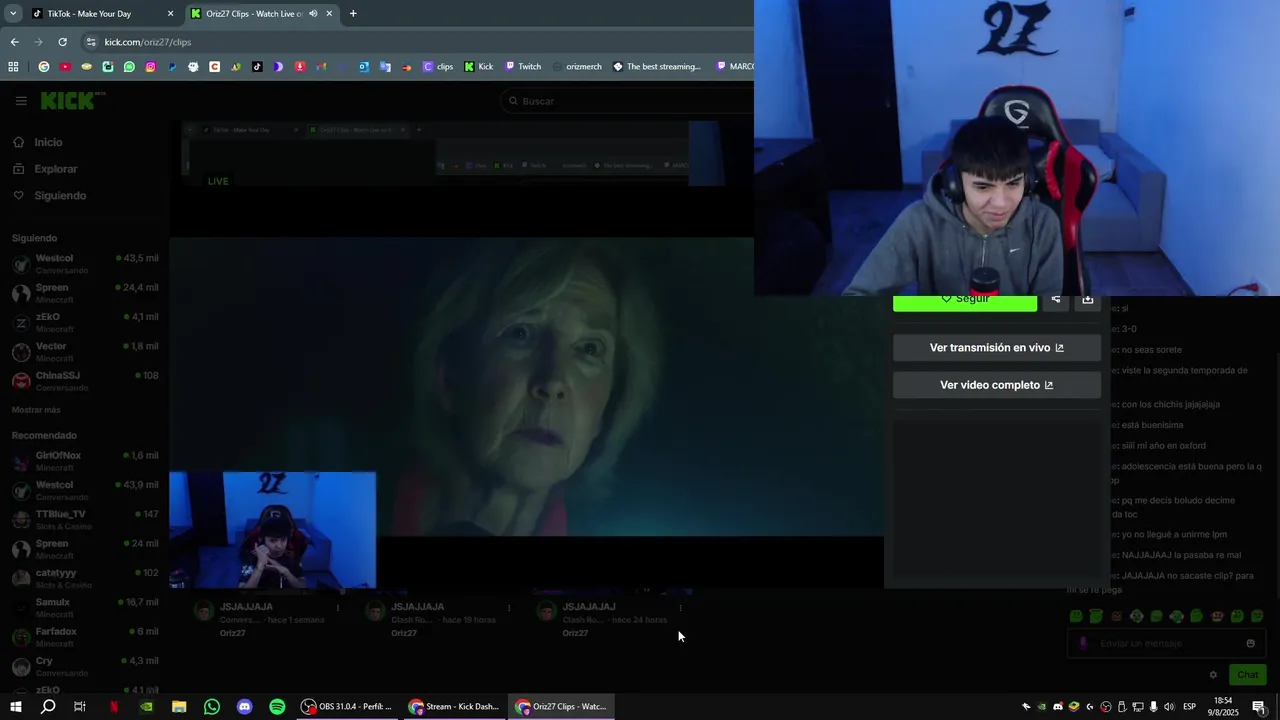Open the Kick bookmark
This screenshot has width=1280, height=720.
pyautogui.click(x=479, y=67)
